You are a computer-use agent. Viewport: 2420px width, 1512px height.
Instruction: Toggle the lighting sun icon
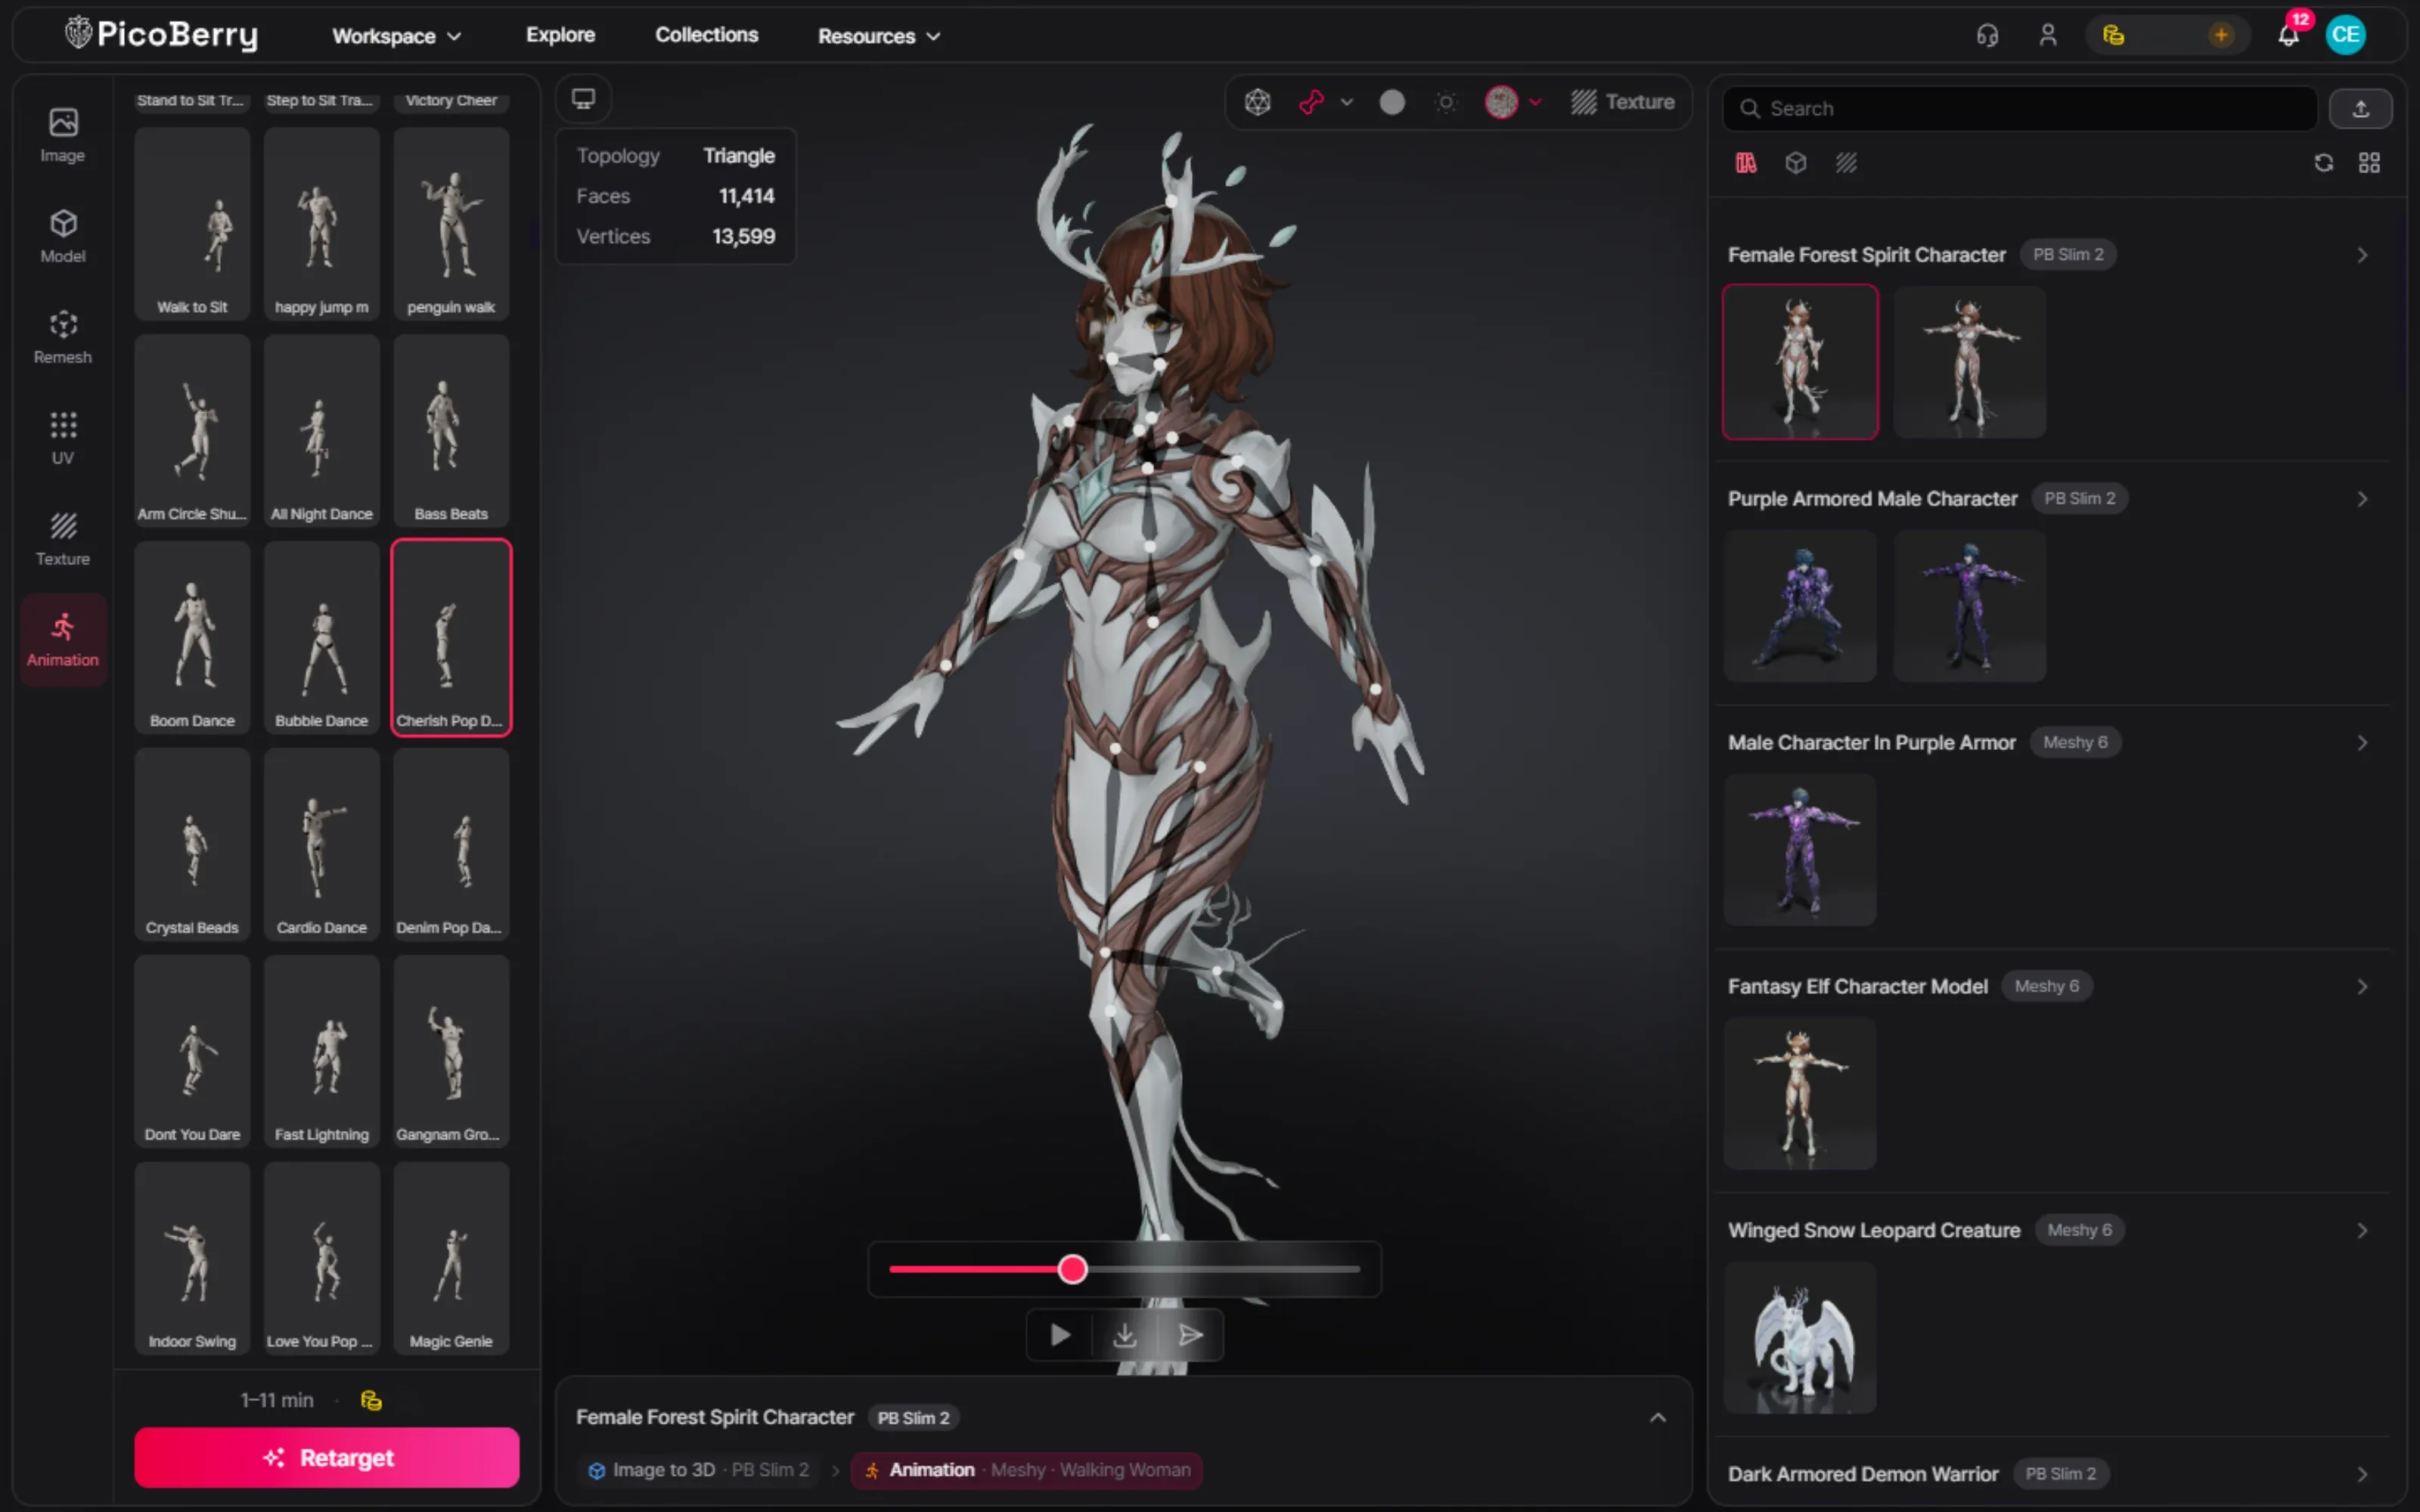point(1446,102)
